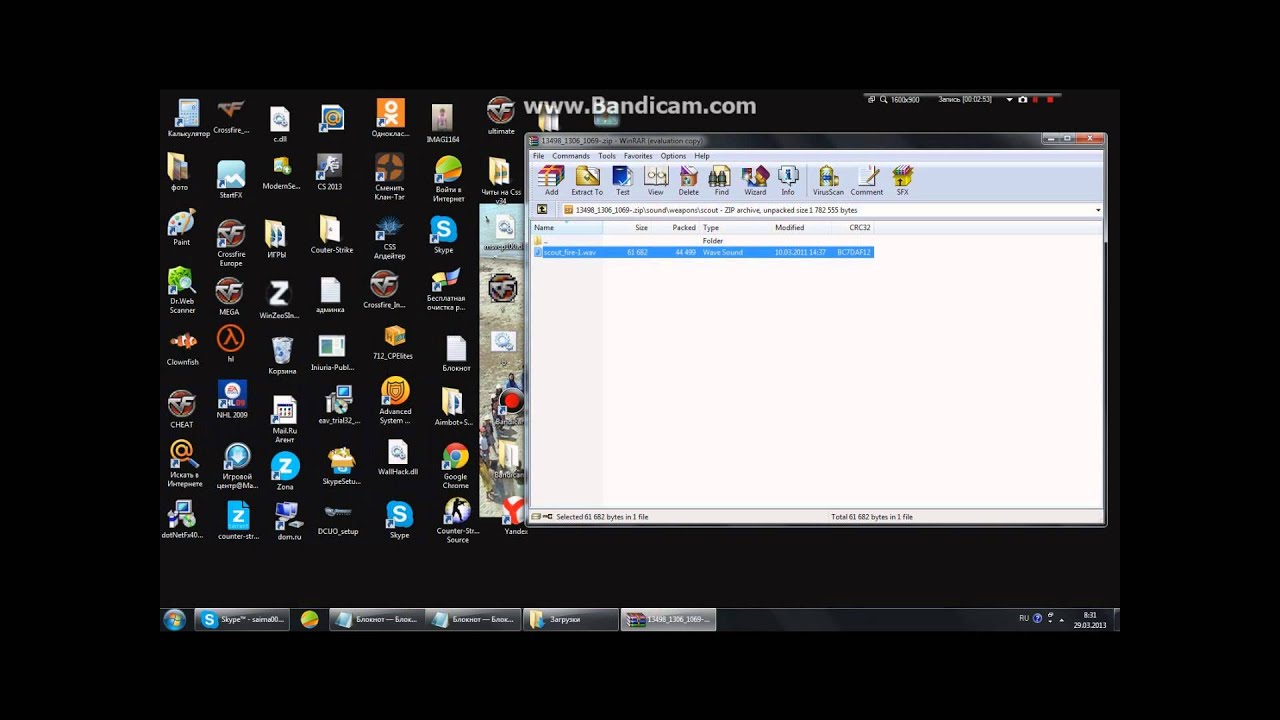Open the Paint desktop shortcut
Viewport: 1280px width, 720px height.
click(x=181, y=229)
